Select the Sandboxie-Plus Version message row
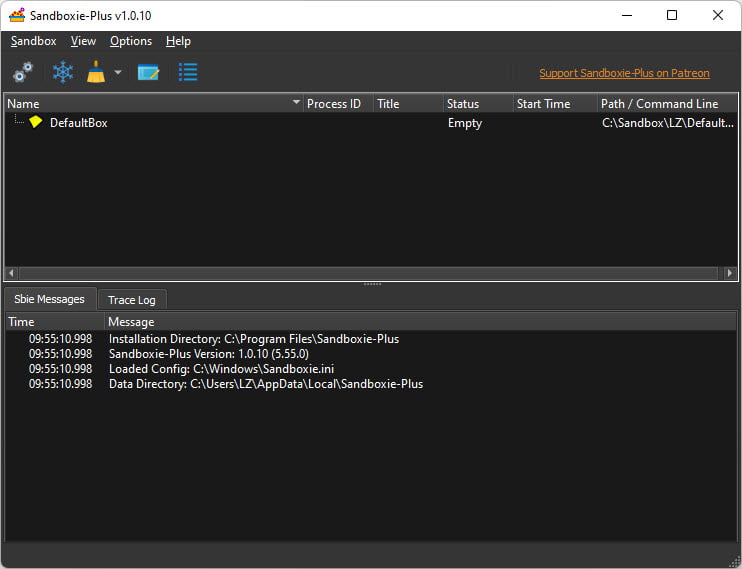The height and width of the screenshot is (569, 742). (371, 354)
